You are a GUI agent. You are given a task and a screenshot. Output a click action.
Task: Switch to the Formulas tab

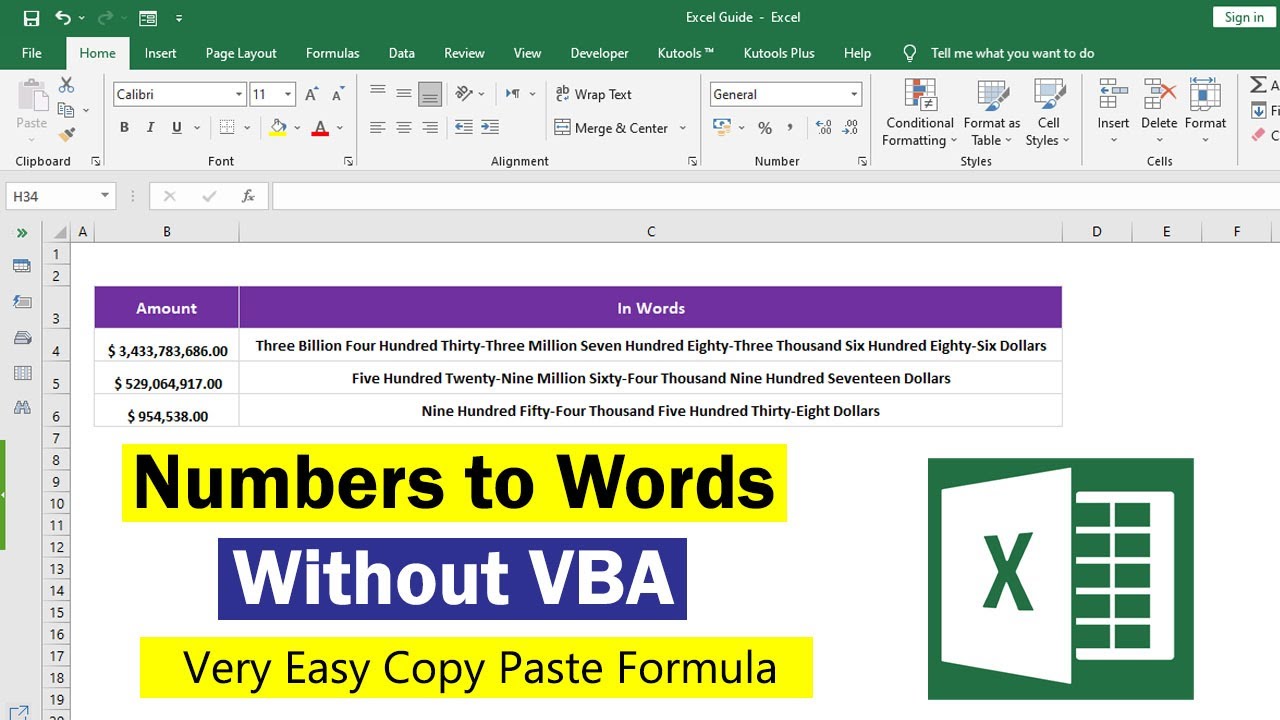(x=333, y=53)
